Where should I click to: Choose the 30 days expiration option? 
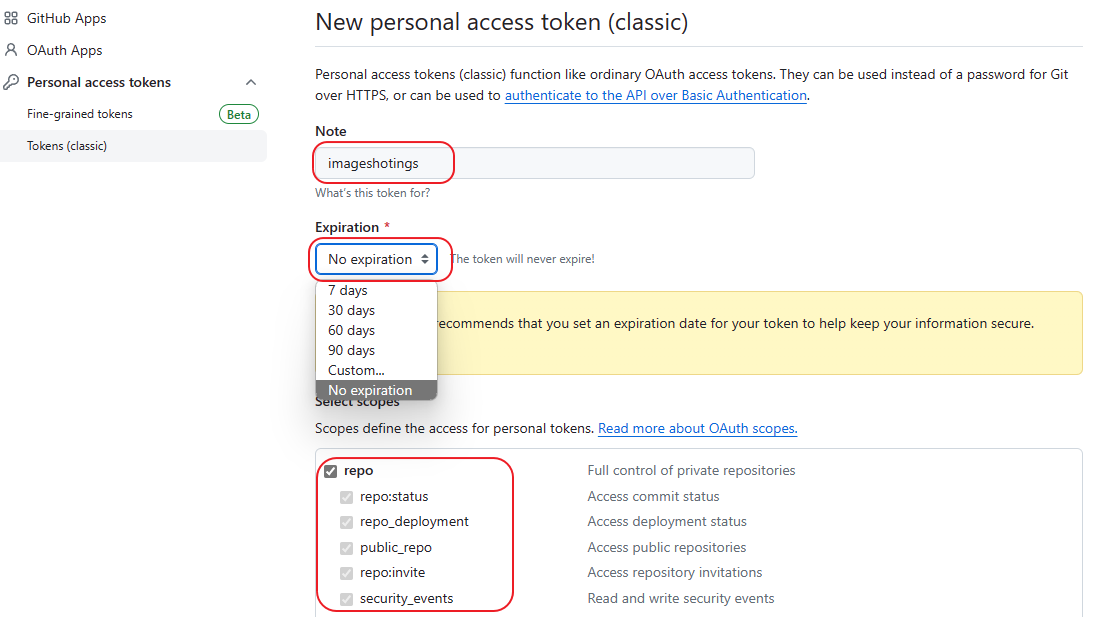(351, 310)
